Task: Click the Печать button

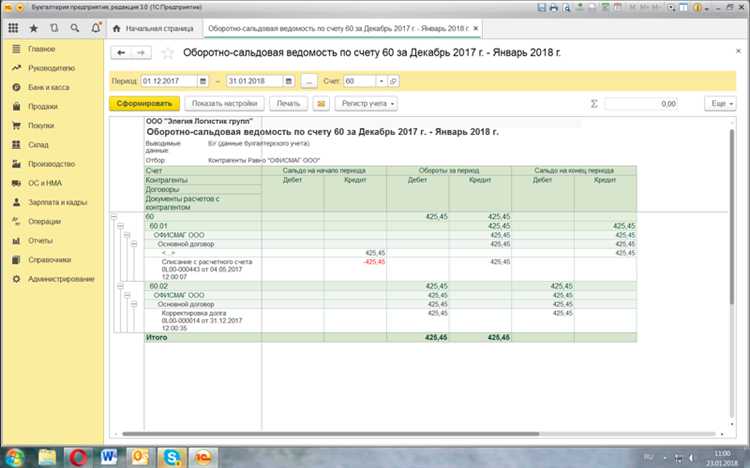Action: pos(288,104)
